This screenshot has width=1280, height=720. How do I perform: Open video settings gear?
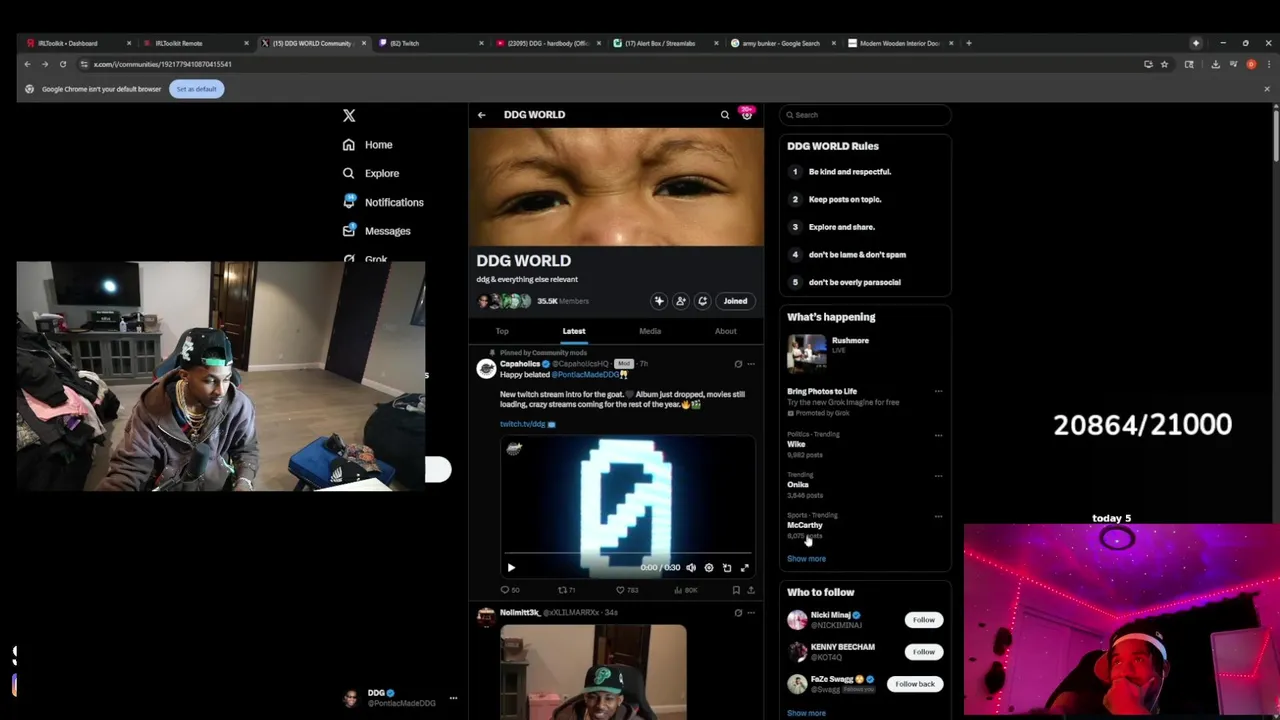709,568
